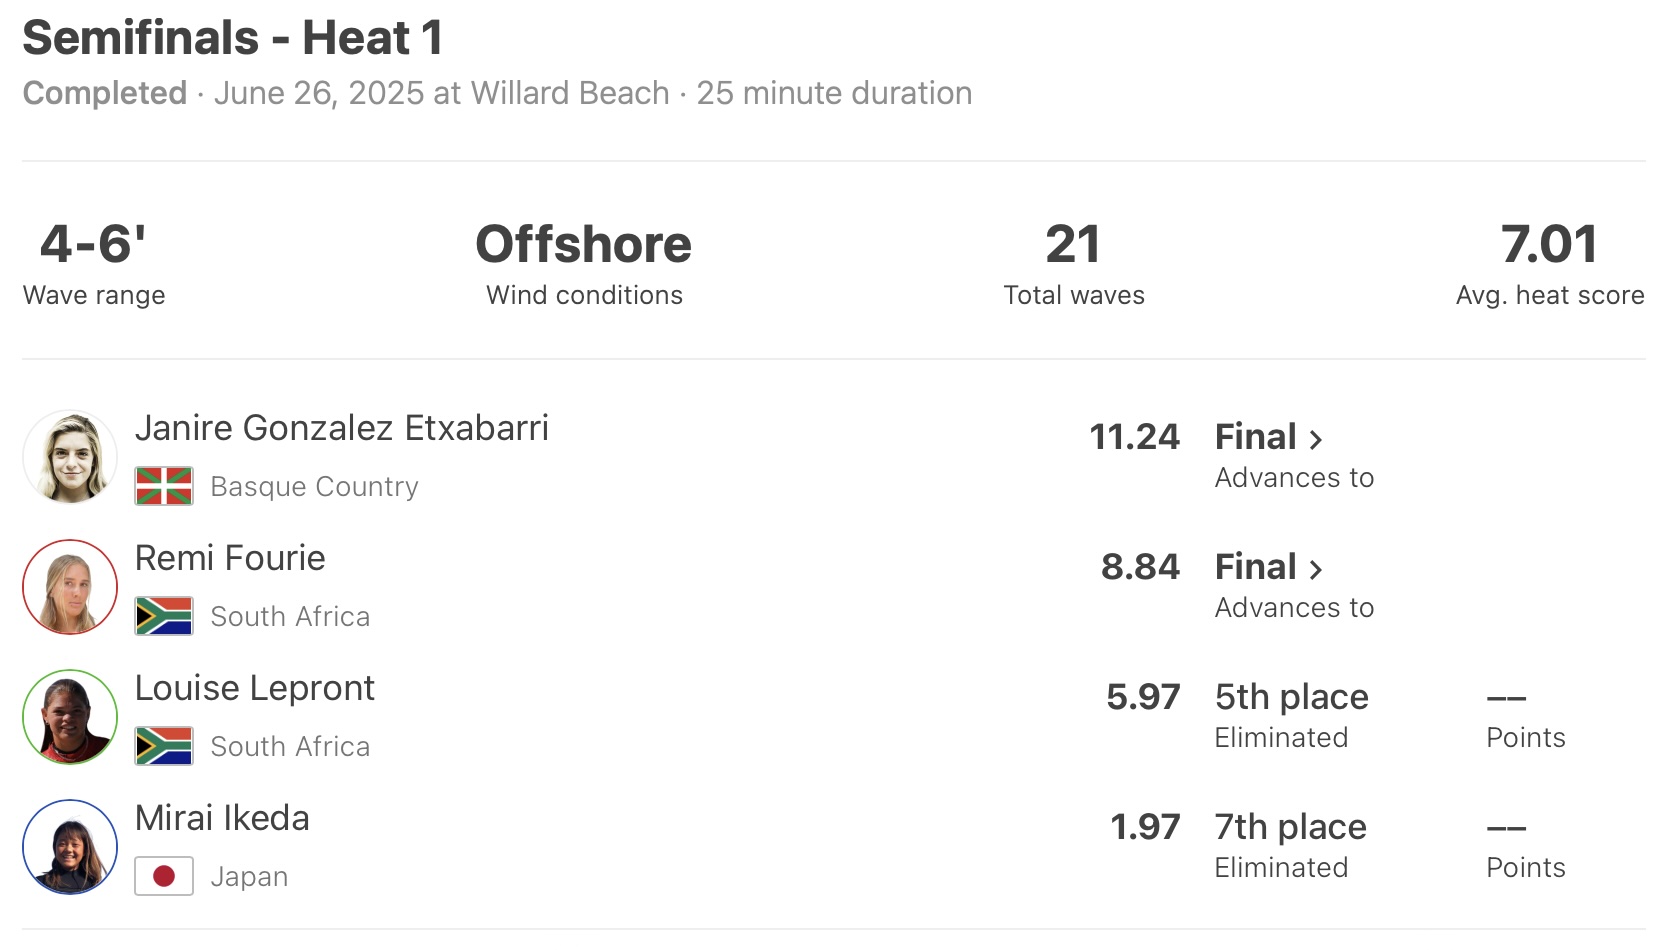Viewport: 1670px width, 950px height.
Task: Click the Japan flag icon
Action: 164,877
